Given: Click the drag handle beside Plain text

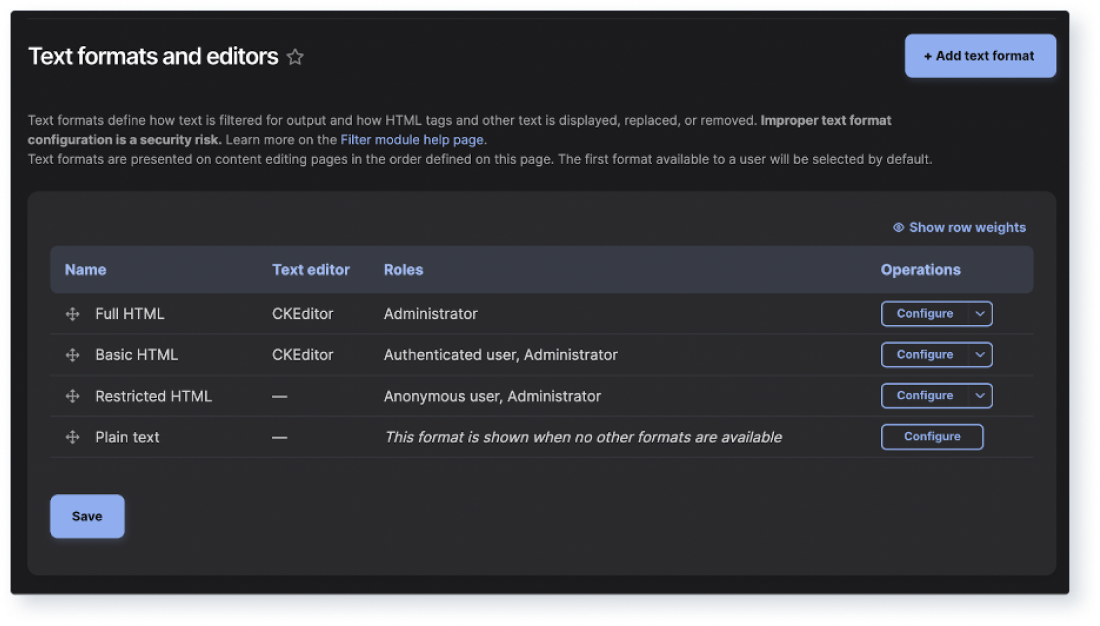Looking at the screenshot, I should 71,437.
